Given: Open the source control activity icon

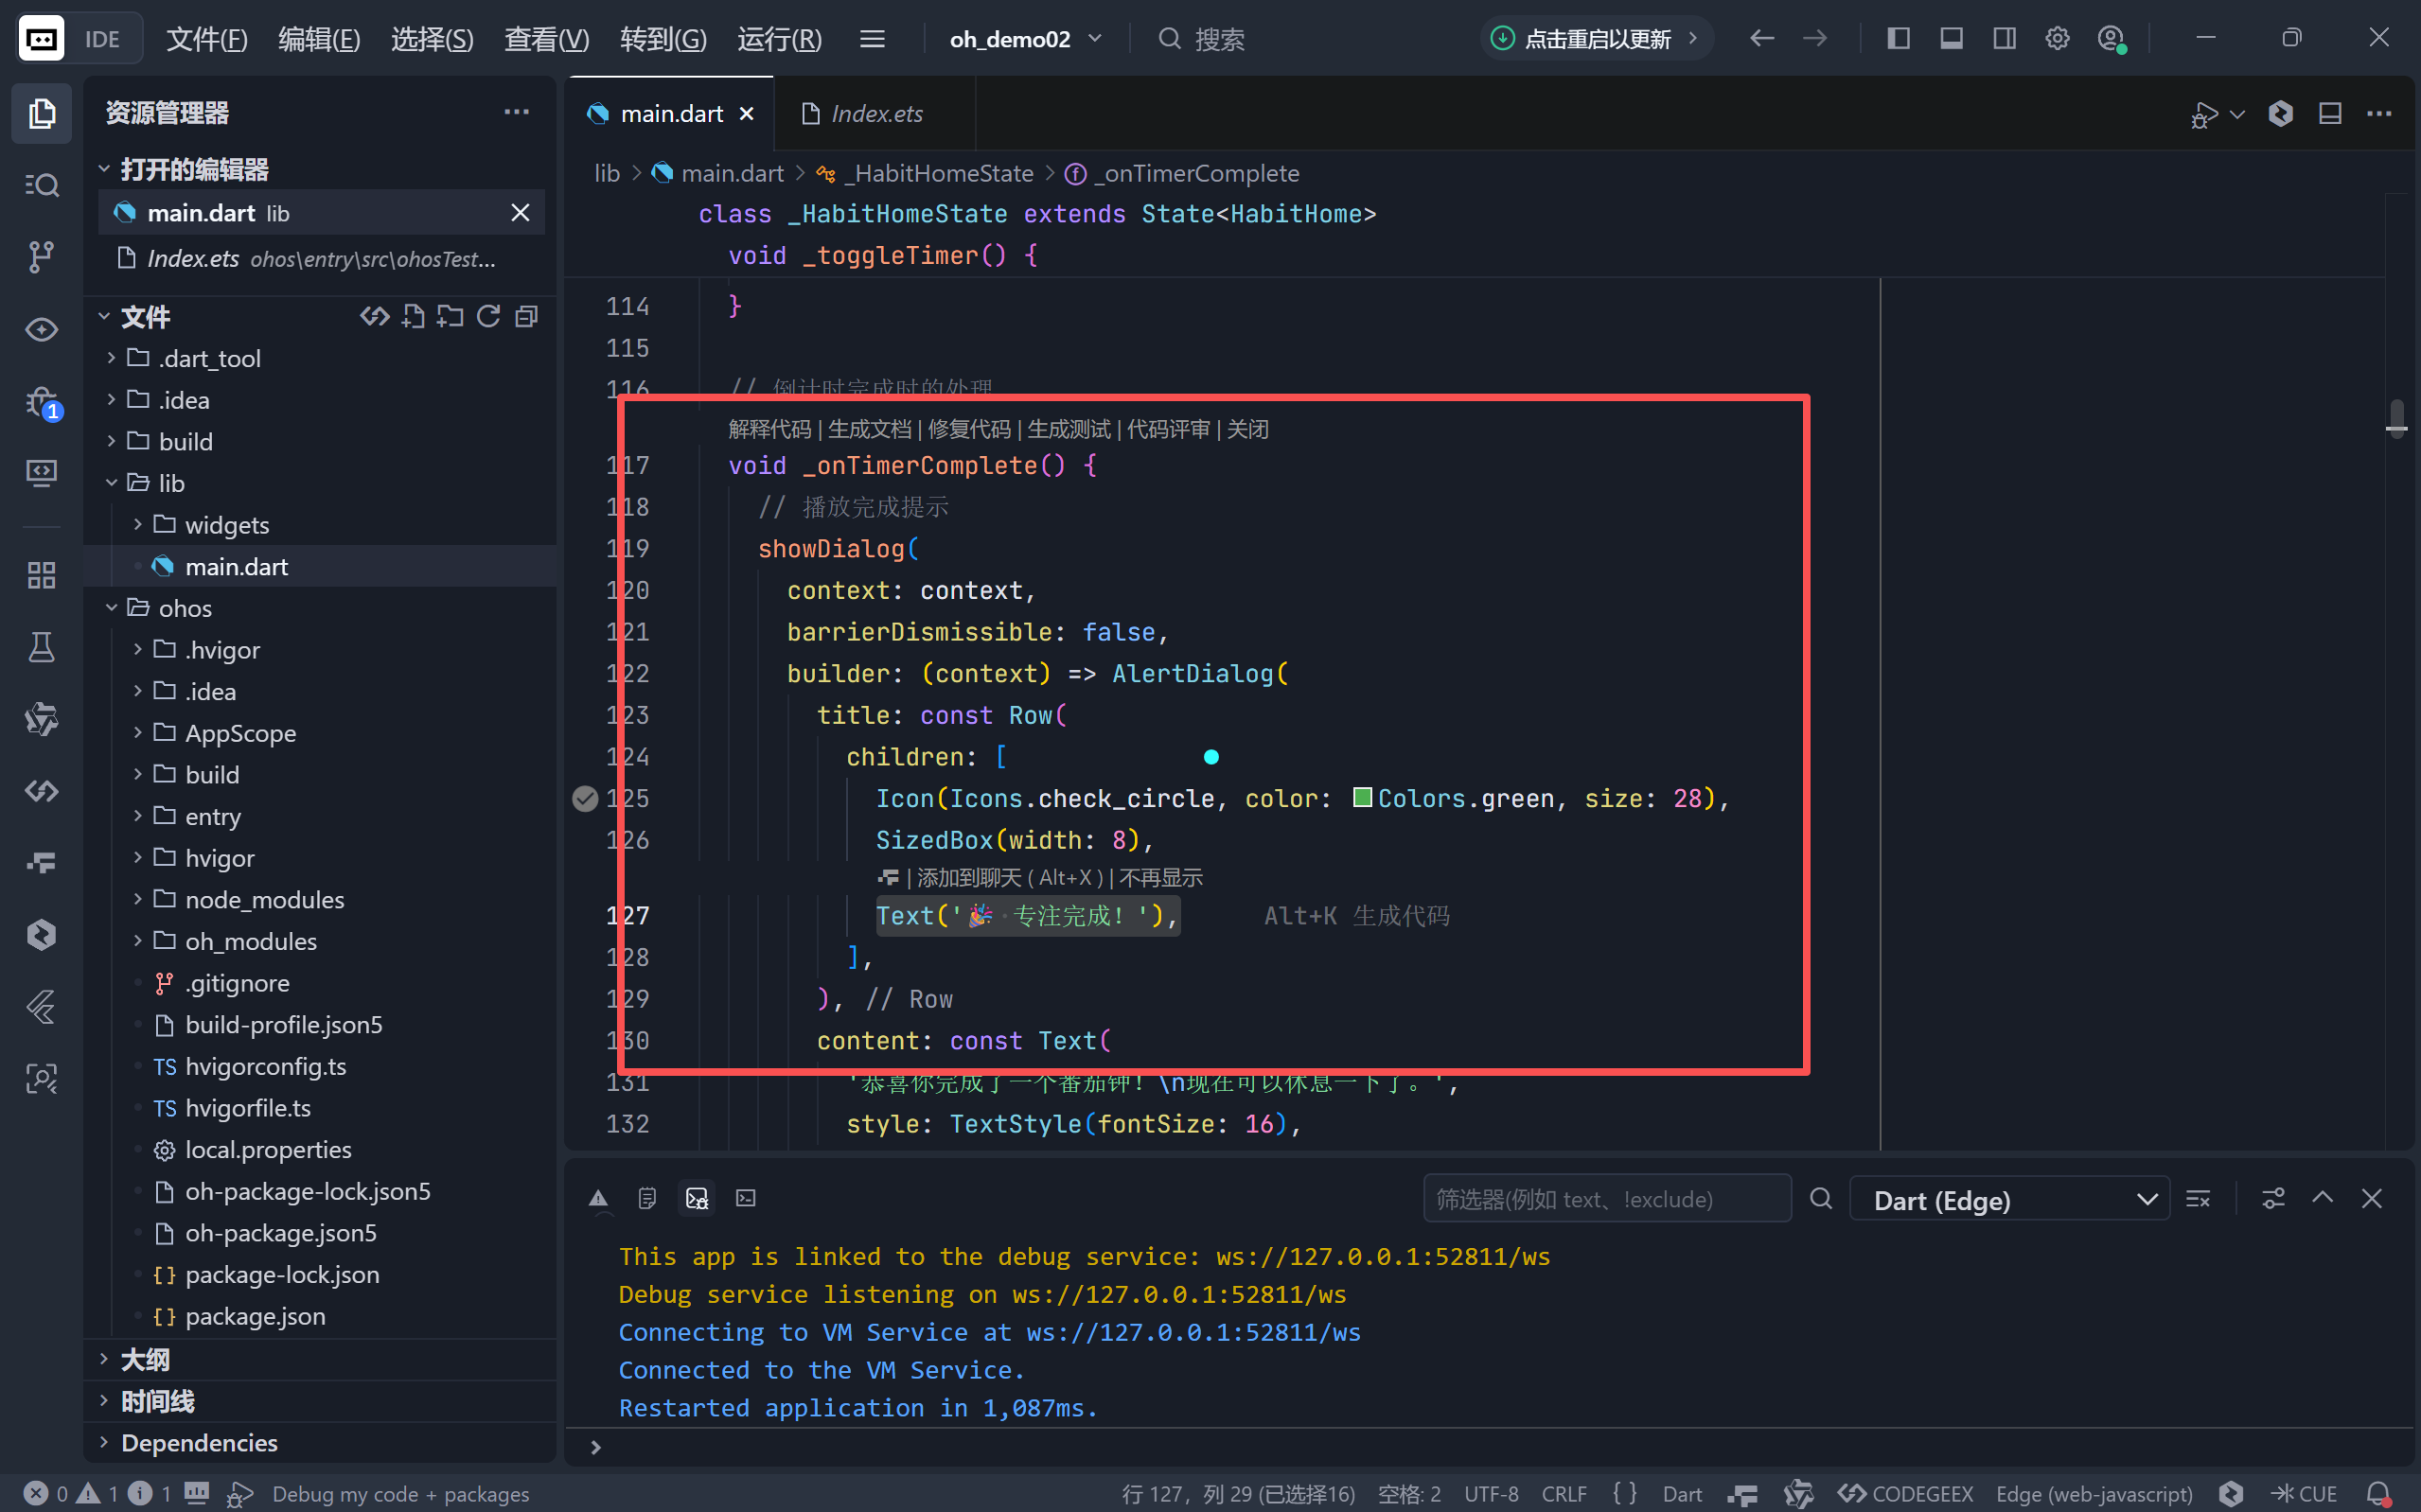Looking at the screenshot, I should coord(41,256).
